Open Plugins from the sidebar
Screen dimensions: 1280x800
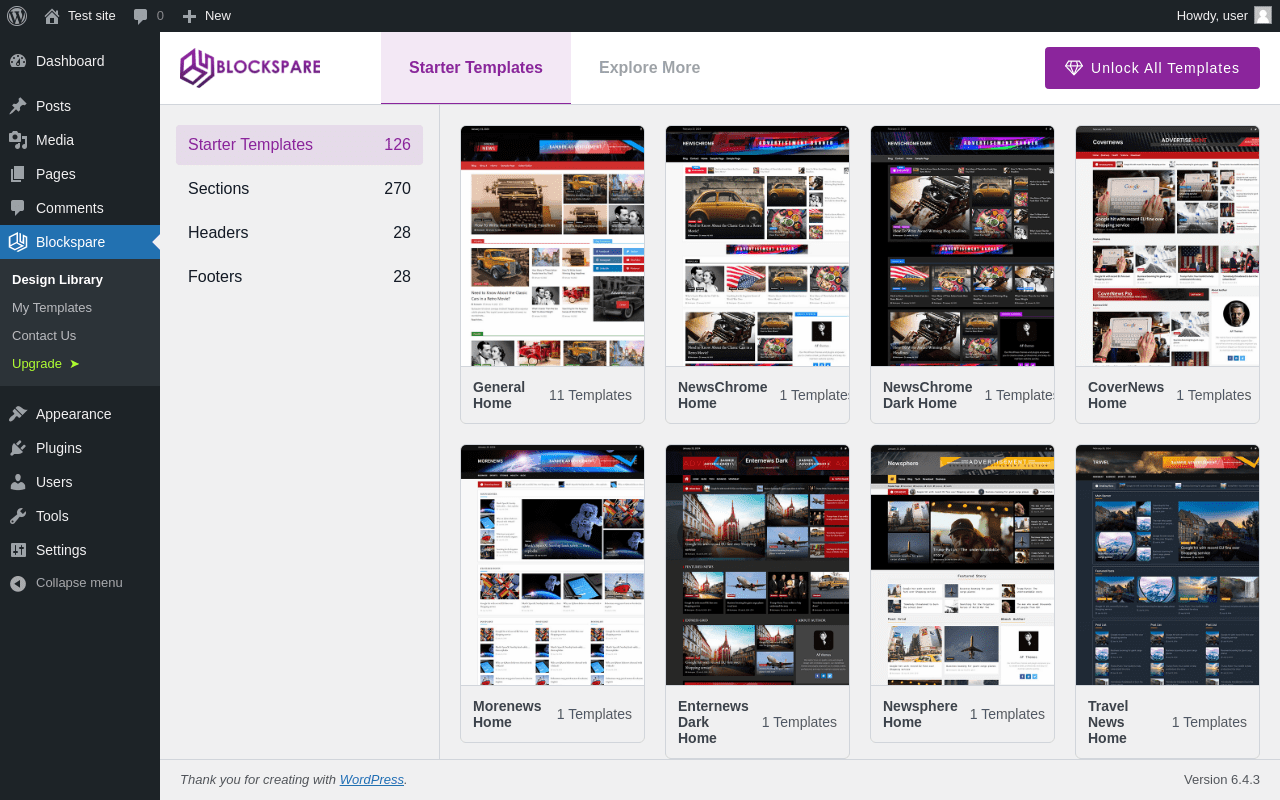(x=58, y=448)
